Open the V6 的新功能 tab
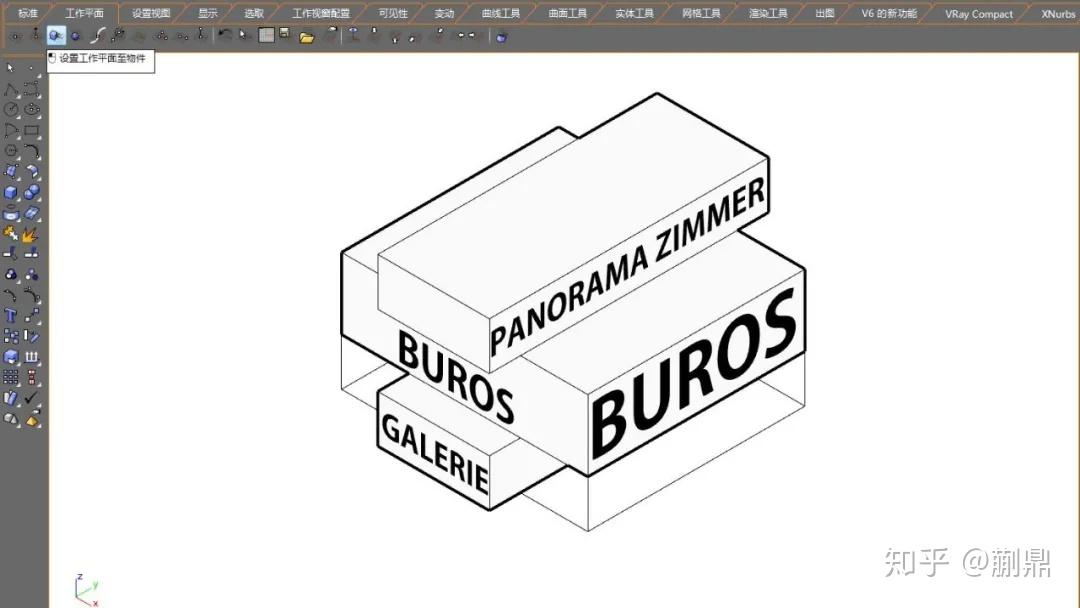 pyautogui.click(x=889, y=13)
